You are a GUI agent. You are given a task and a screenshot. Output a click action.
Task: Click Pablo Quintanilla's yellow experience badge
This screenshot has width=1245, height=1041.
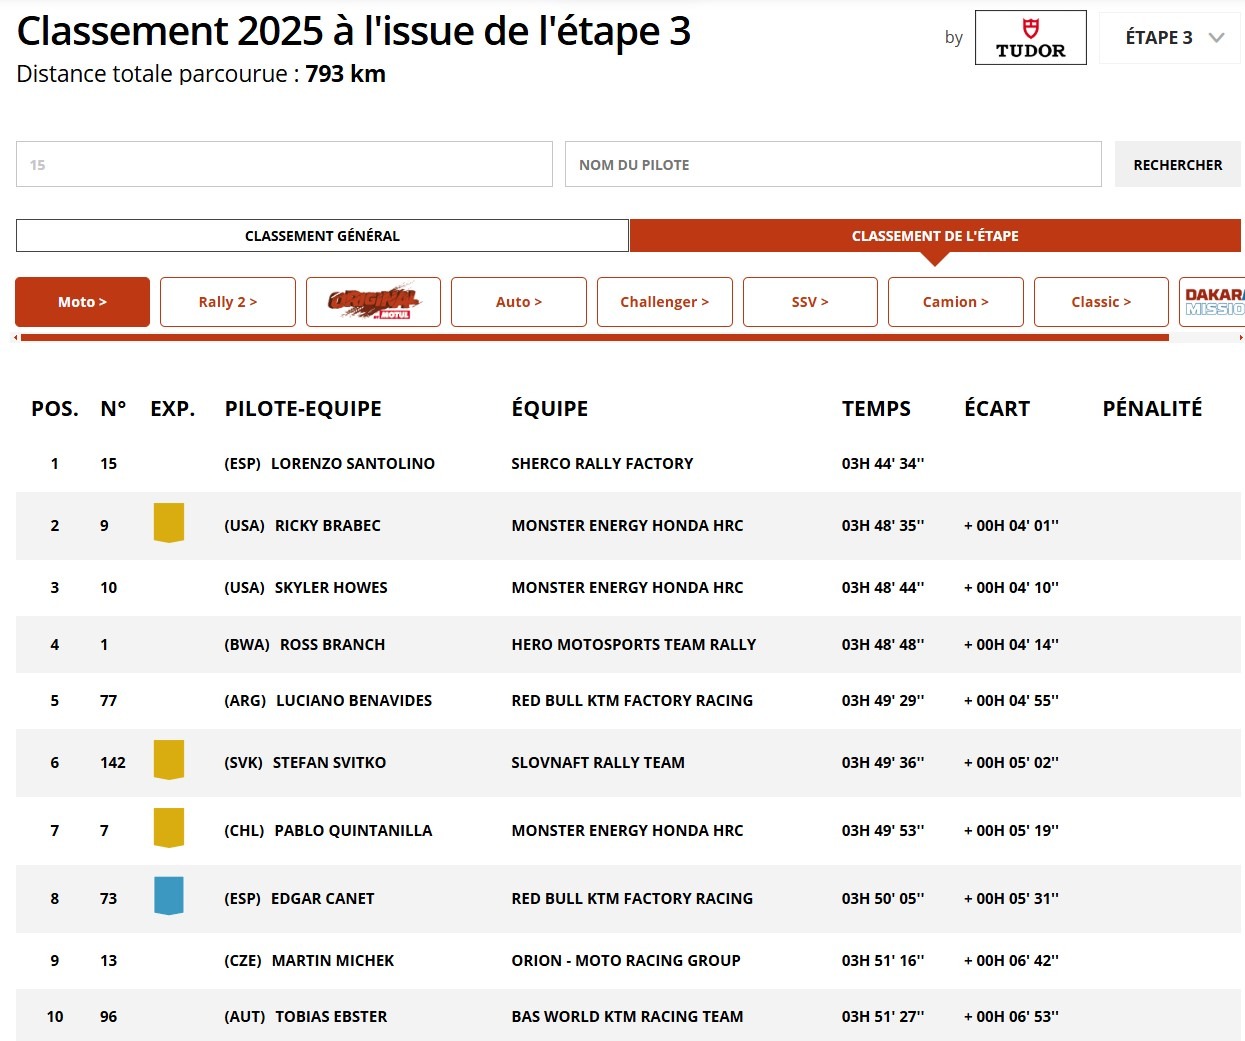[168, 828]
